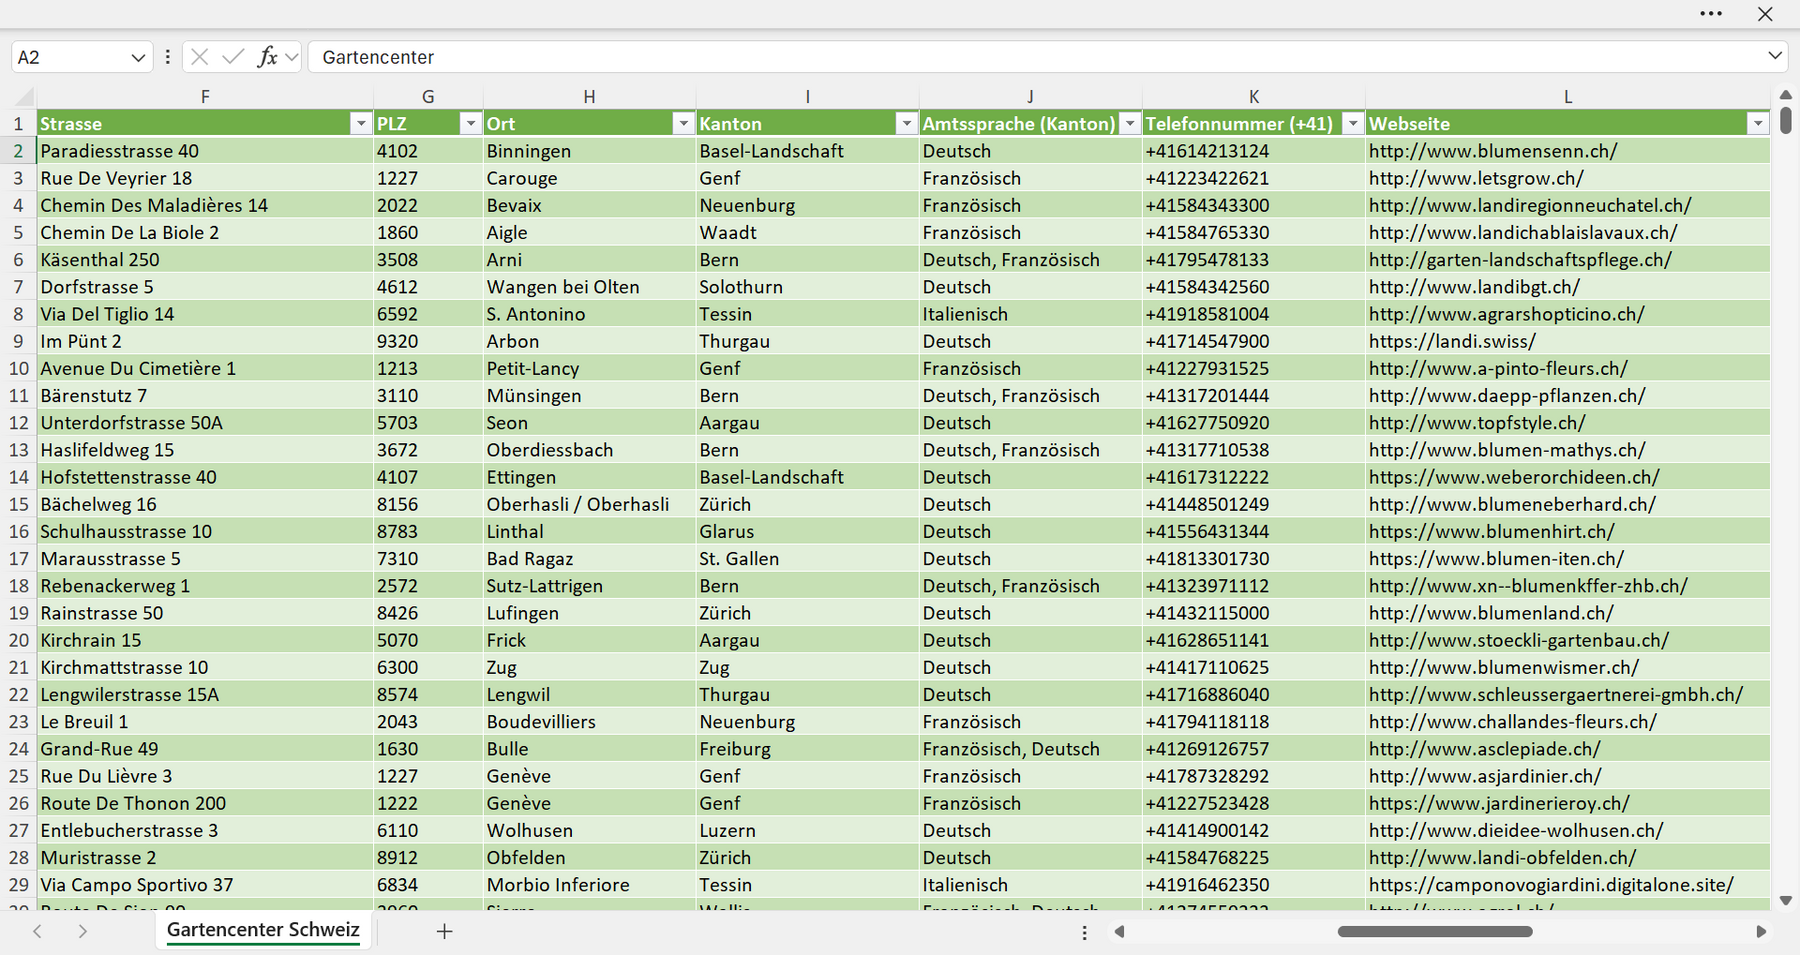Expand the formula bar chevron

coord(1775,56)
